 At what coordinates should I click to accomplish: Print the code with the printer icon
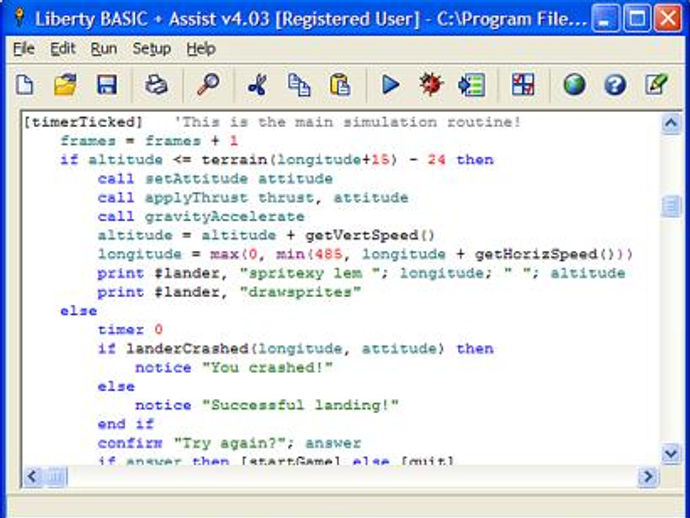[156, 84]
